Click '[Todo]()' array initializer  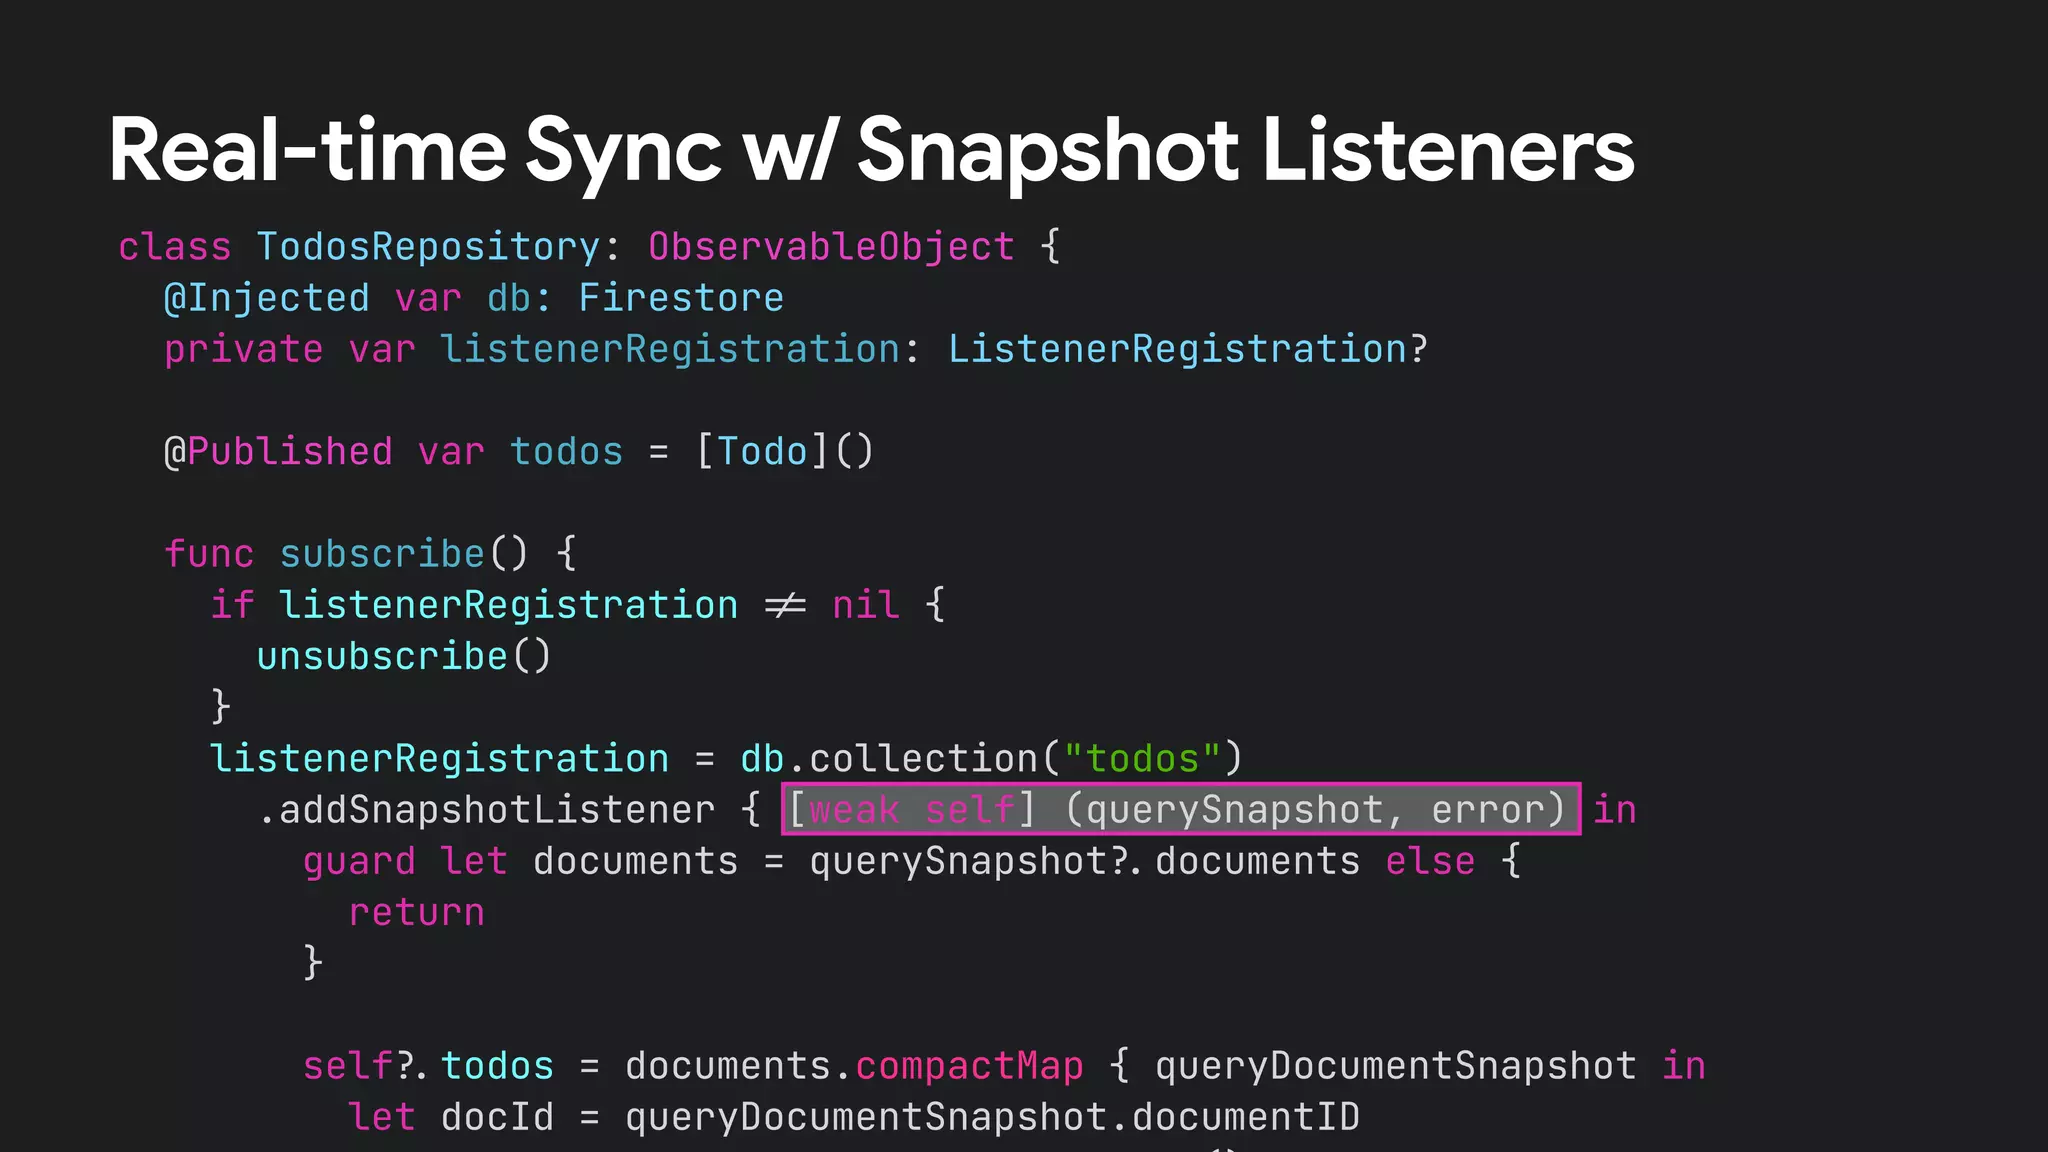coord(785,452)
